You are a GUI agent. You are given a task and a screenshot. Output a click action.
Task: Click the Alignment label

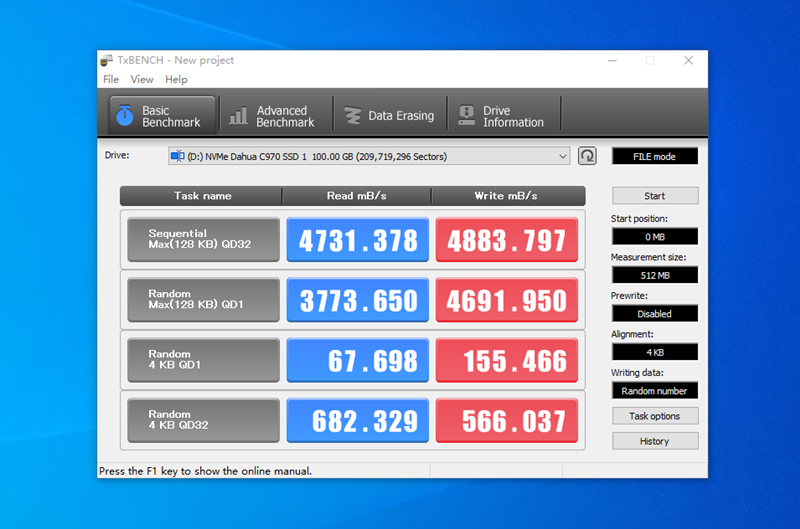(x=632, y=334)
